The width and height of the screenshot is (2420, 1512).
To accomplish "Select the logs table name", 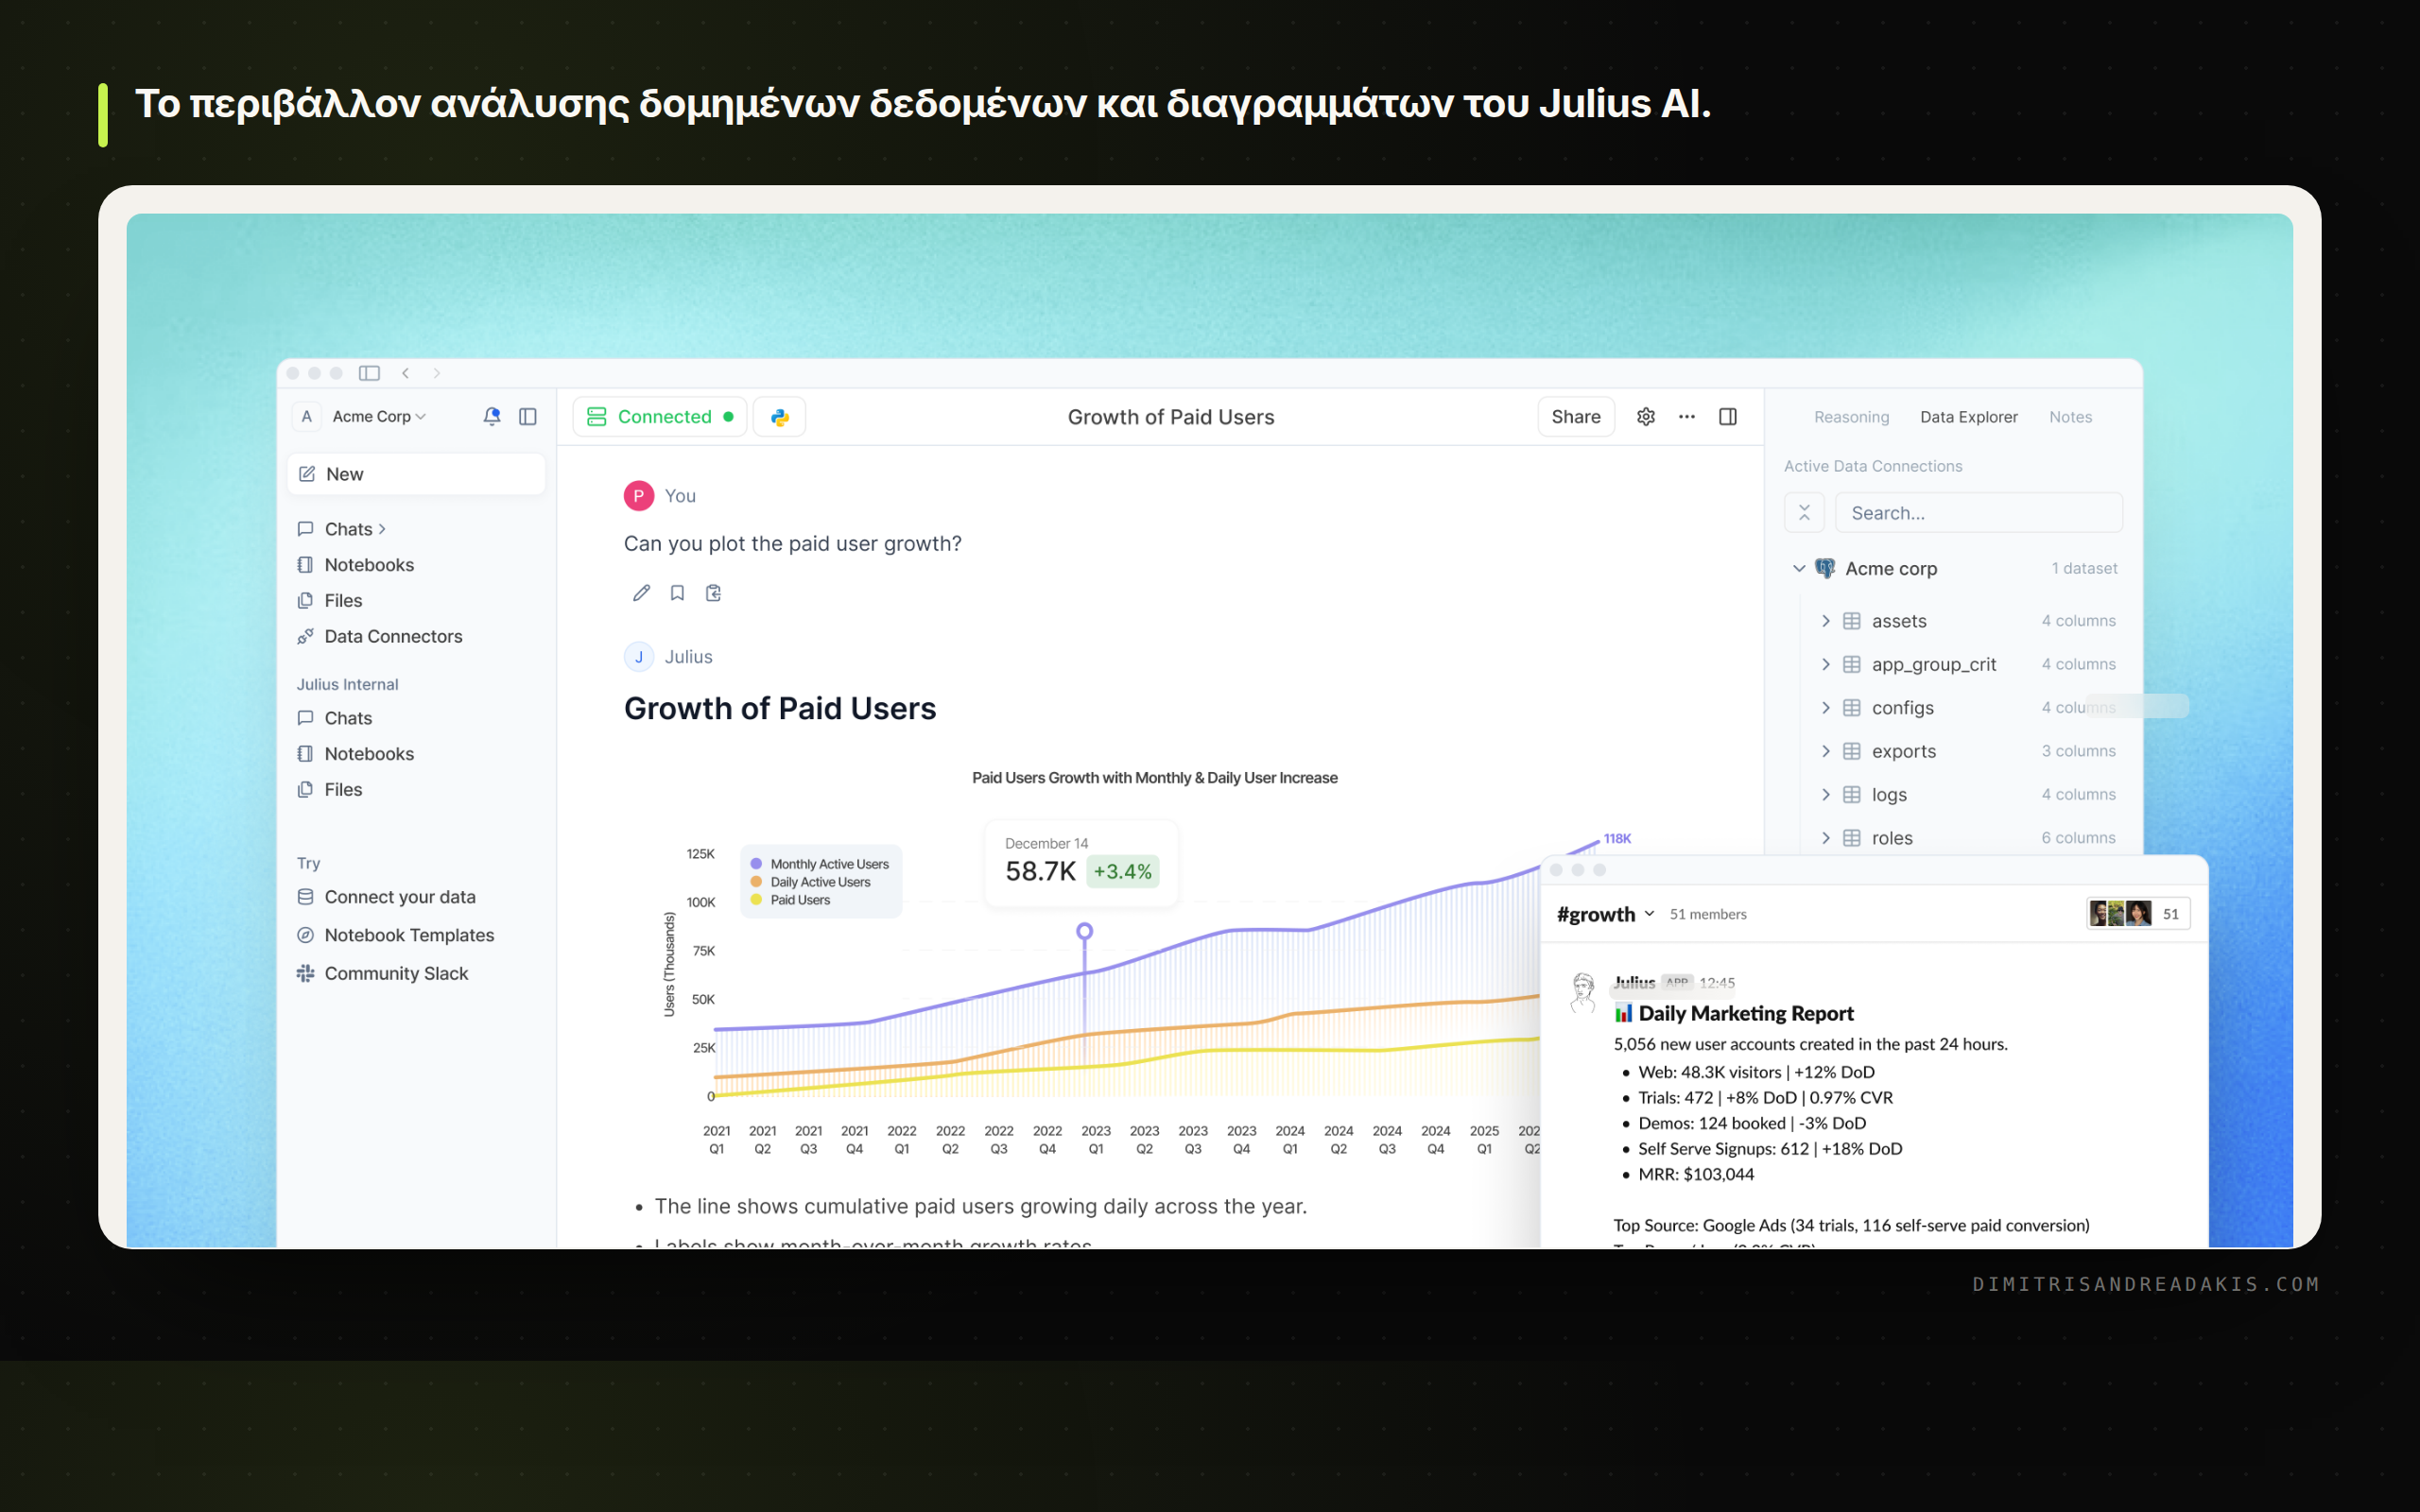I will click(x=1889, y=795).
